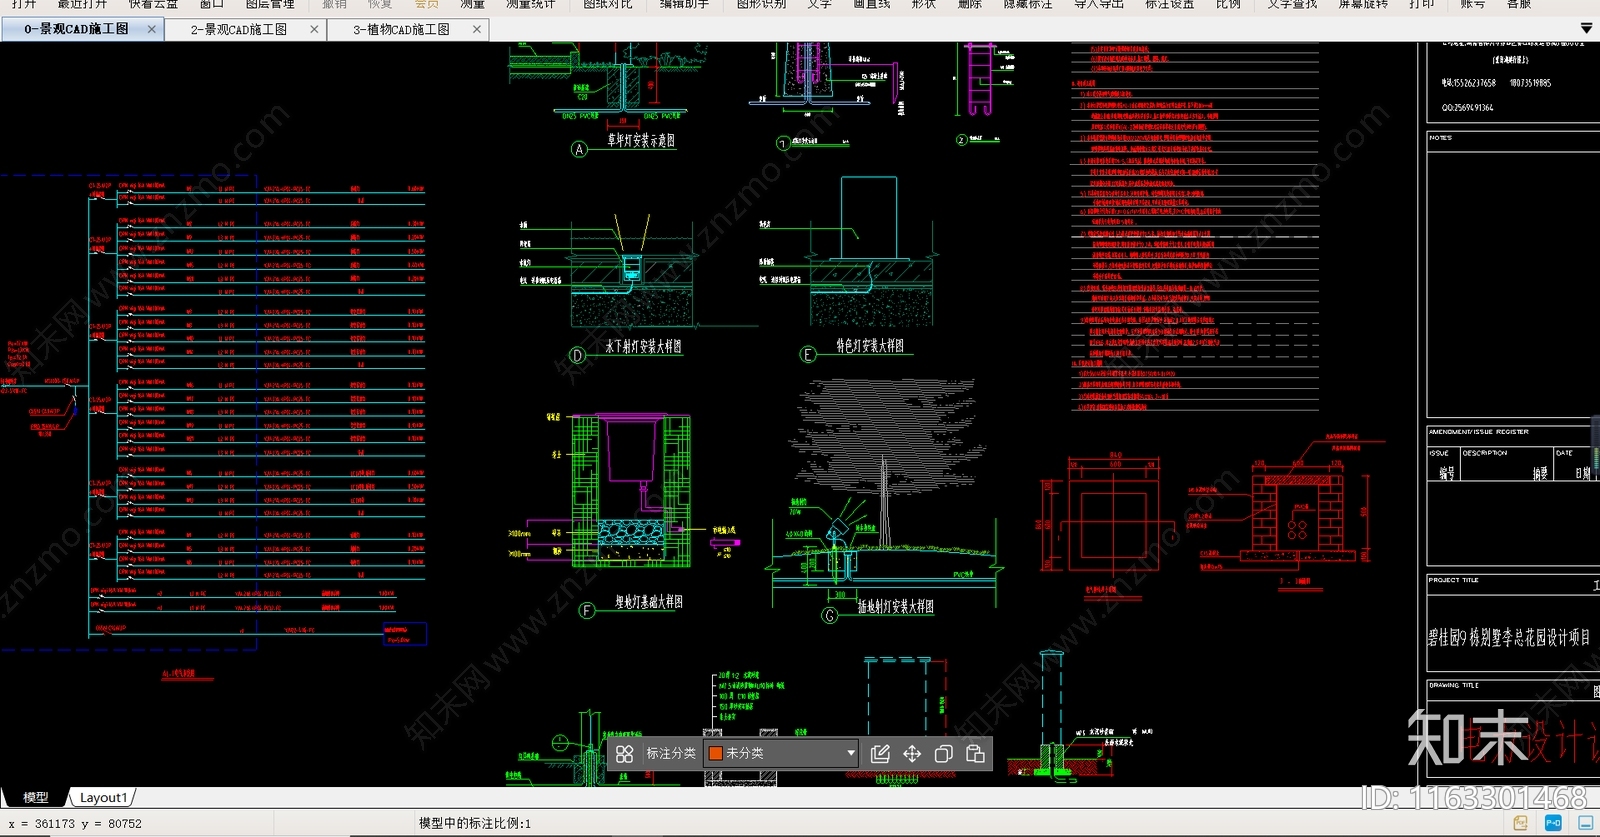
Task: Click the PDF export icon in status bar
Action: coord(1521,823)
